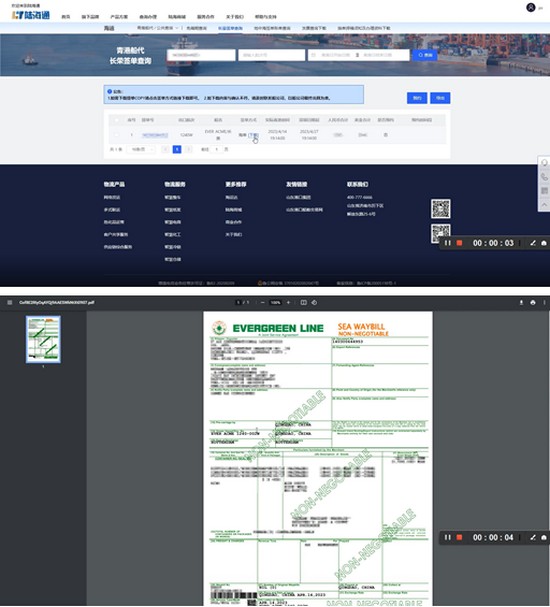This screenshot has width=550, height=607.
Task: Print the PDF with the printer icon
Action: (x=533, y=302)
